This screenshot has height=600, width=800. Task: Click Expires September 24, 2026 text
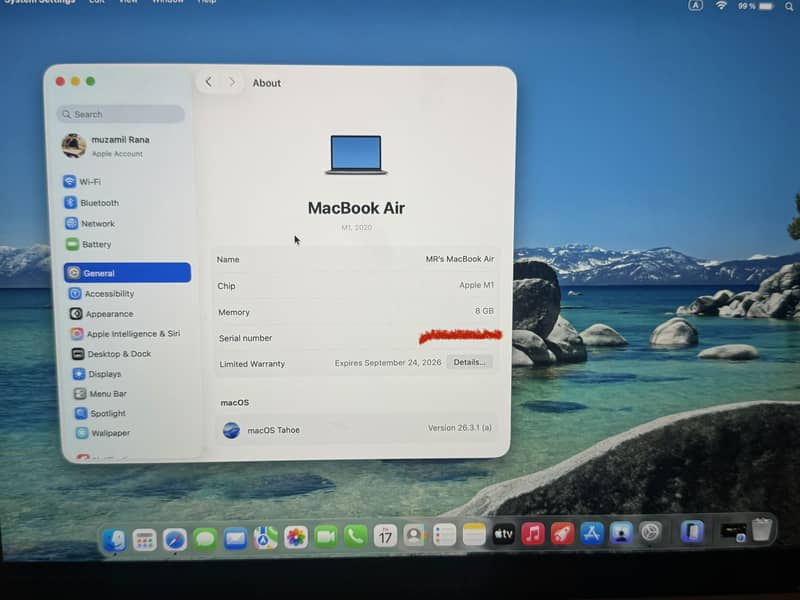[x=388, y=363]
